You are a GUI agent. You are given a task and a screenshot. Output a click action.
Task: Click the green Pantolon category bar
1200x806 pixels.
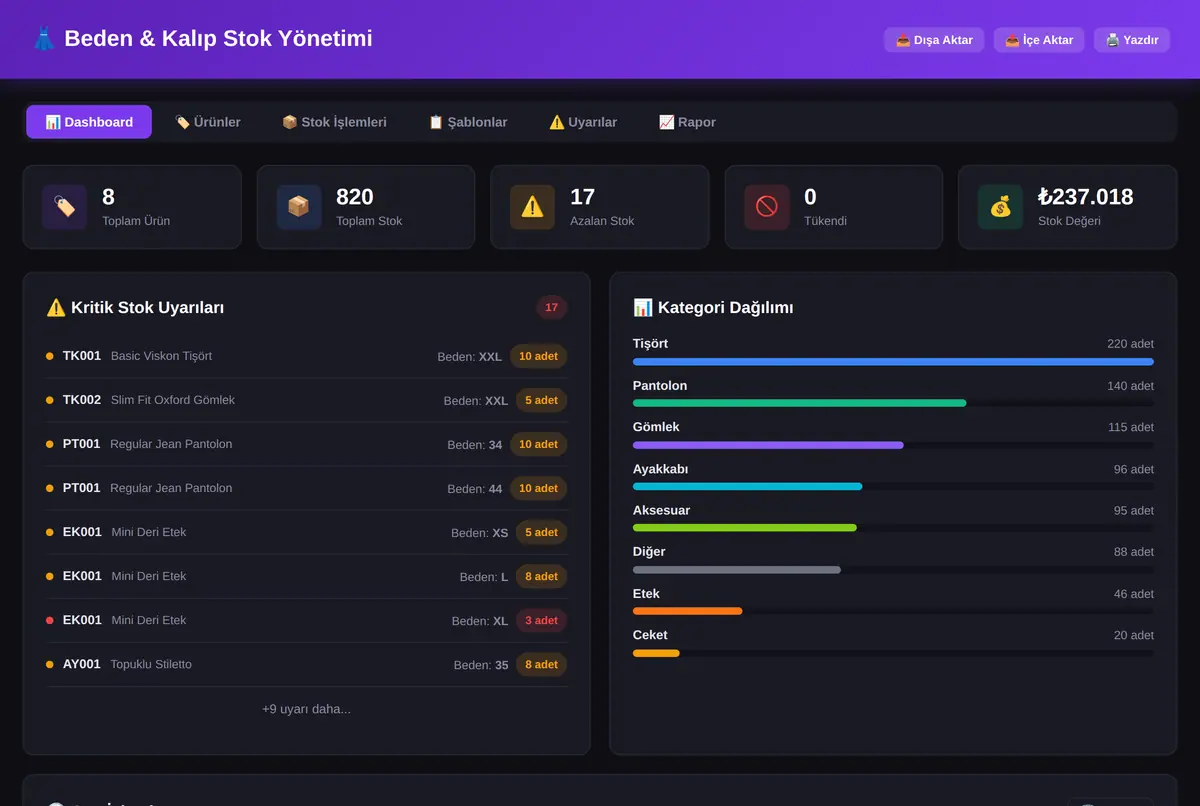[800, 403]
